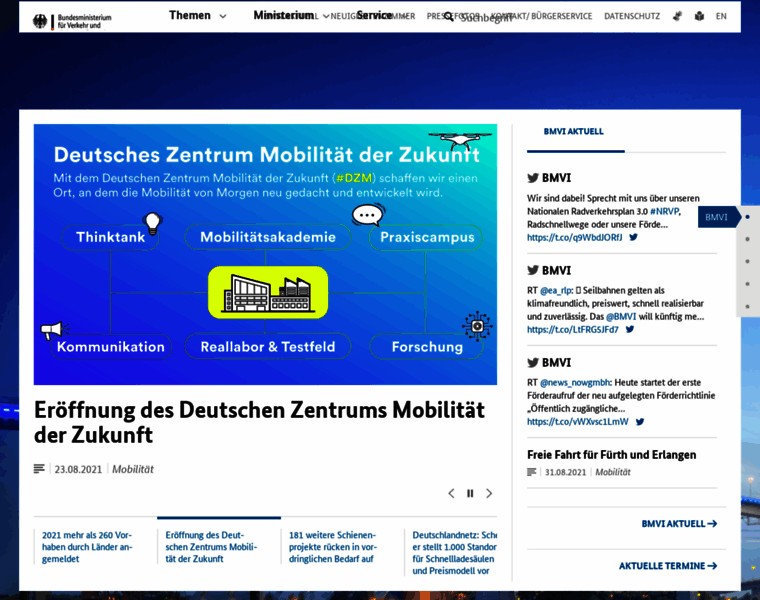Click article-type icon beside 31.08.2021
The height and width of the screenshot is (600, 760).
[532, 472]
